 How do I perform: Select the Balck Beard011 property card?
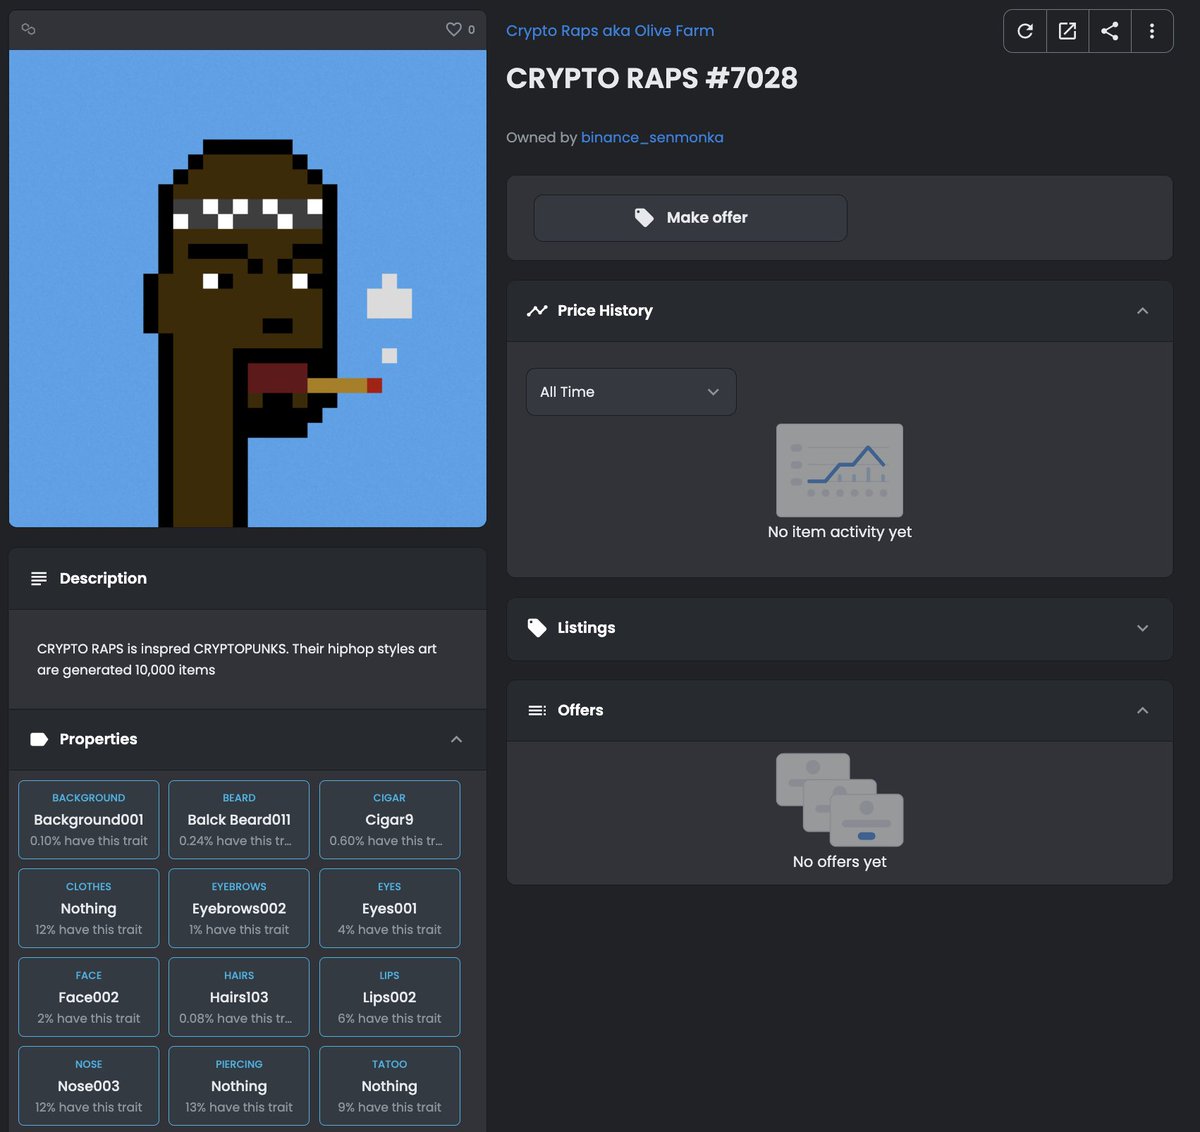pyautogui.click(x=239, y=820)
